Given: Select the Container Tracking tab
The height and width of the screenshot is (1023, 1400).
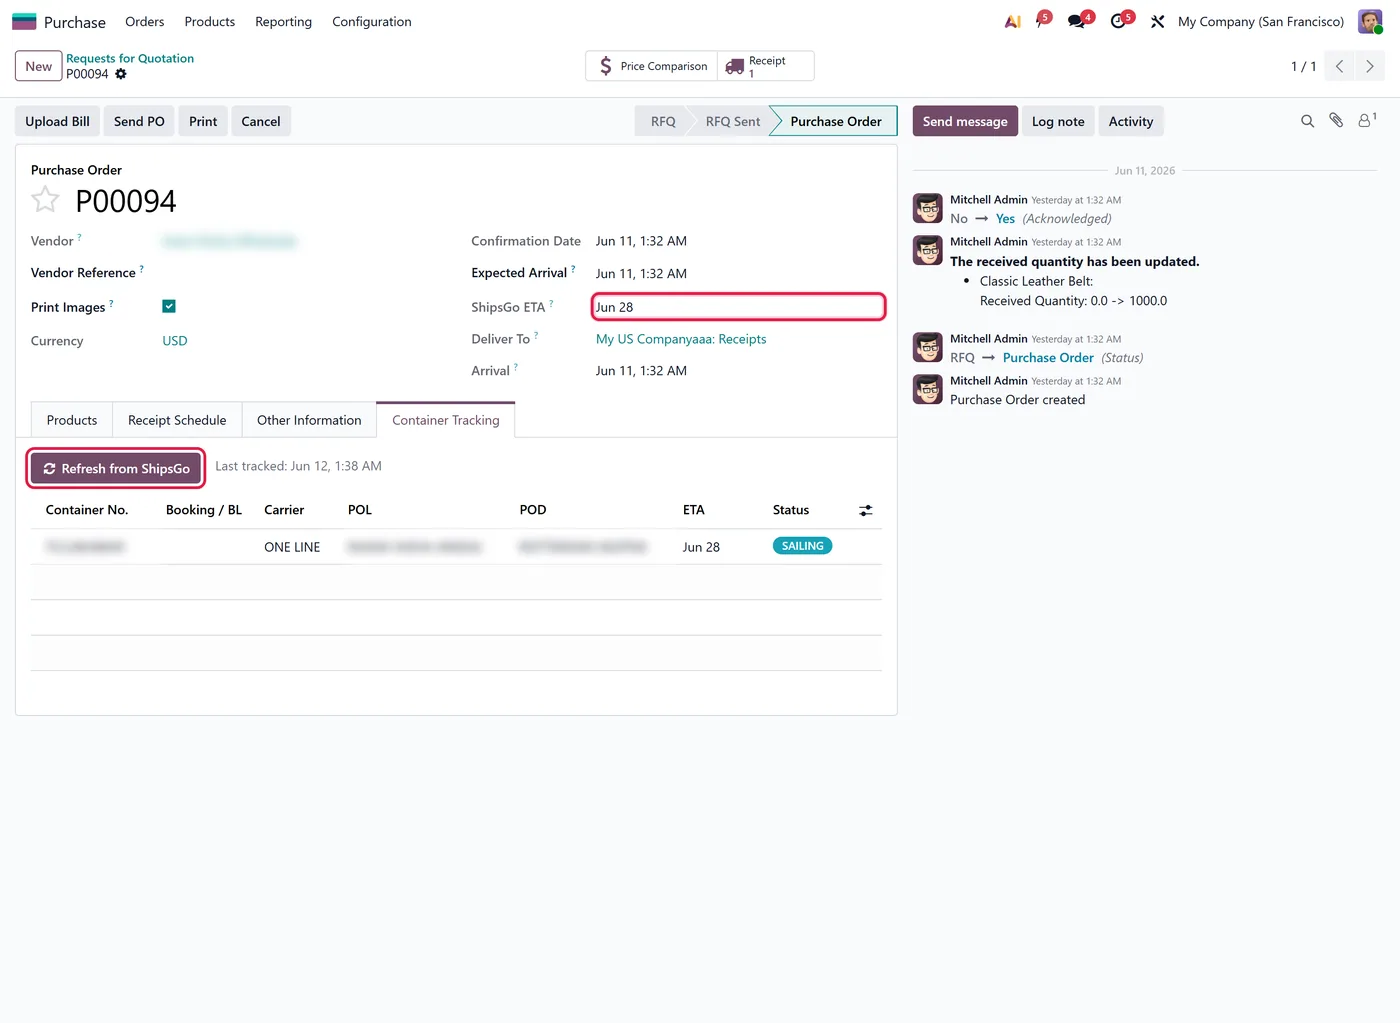Looking at the screenshot, I should [x=446, y=420].
